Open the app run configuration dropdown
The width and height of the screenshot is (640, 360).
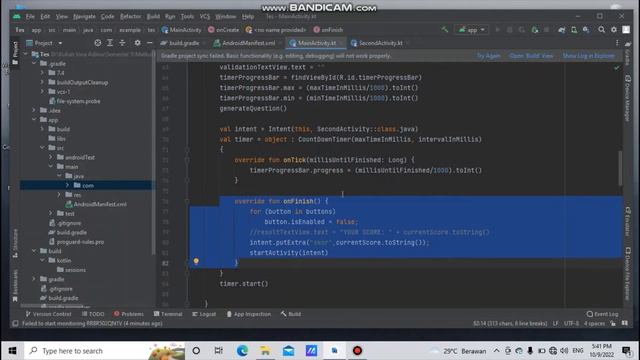tap(471, 30)
